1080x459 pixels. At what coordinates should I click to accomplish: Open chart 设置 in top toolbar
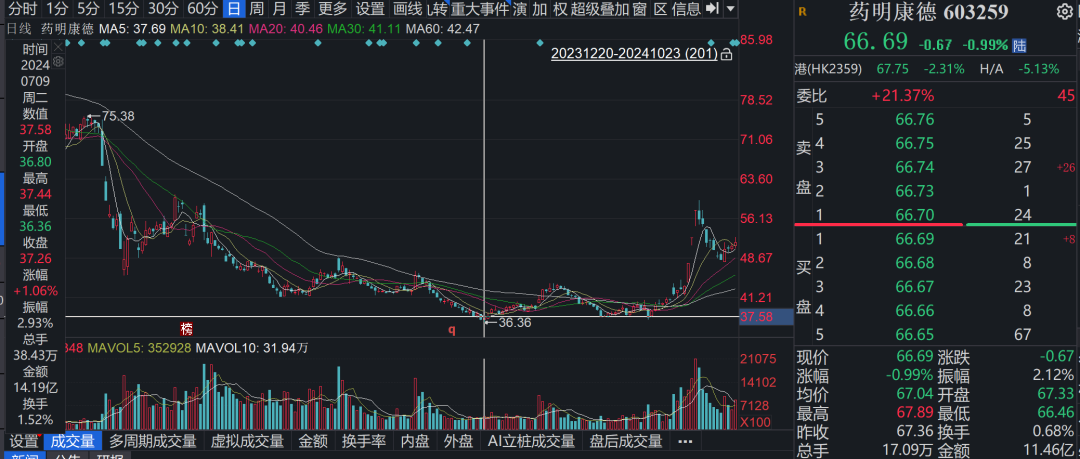coord(371,8)
